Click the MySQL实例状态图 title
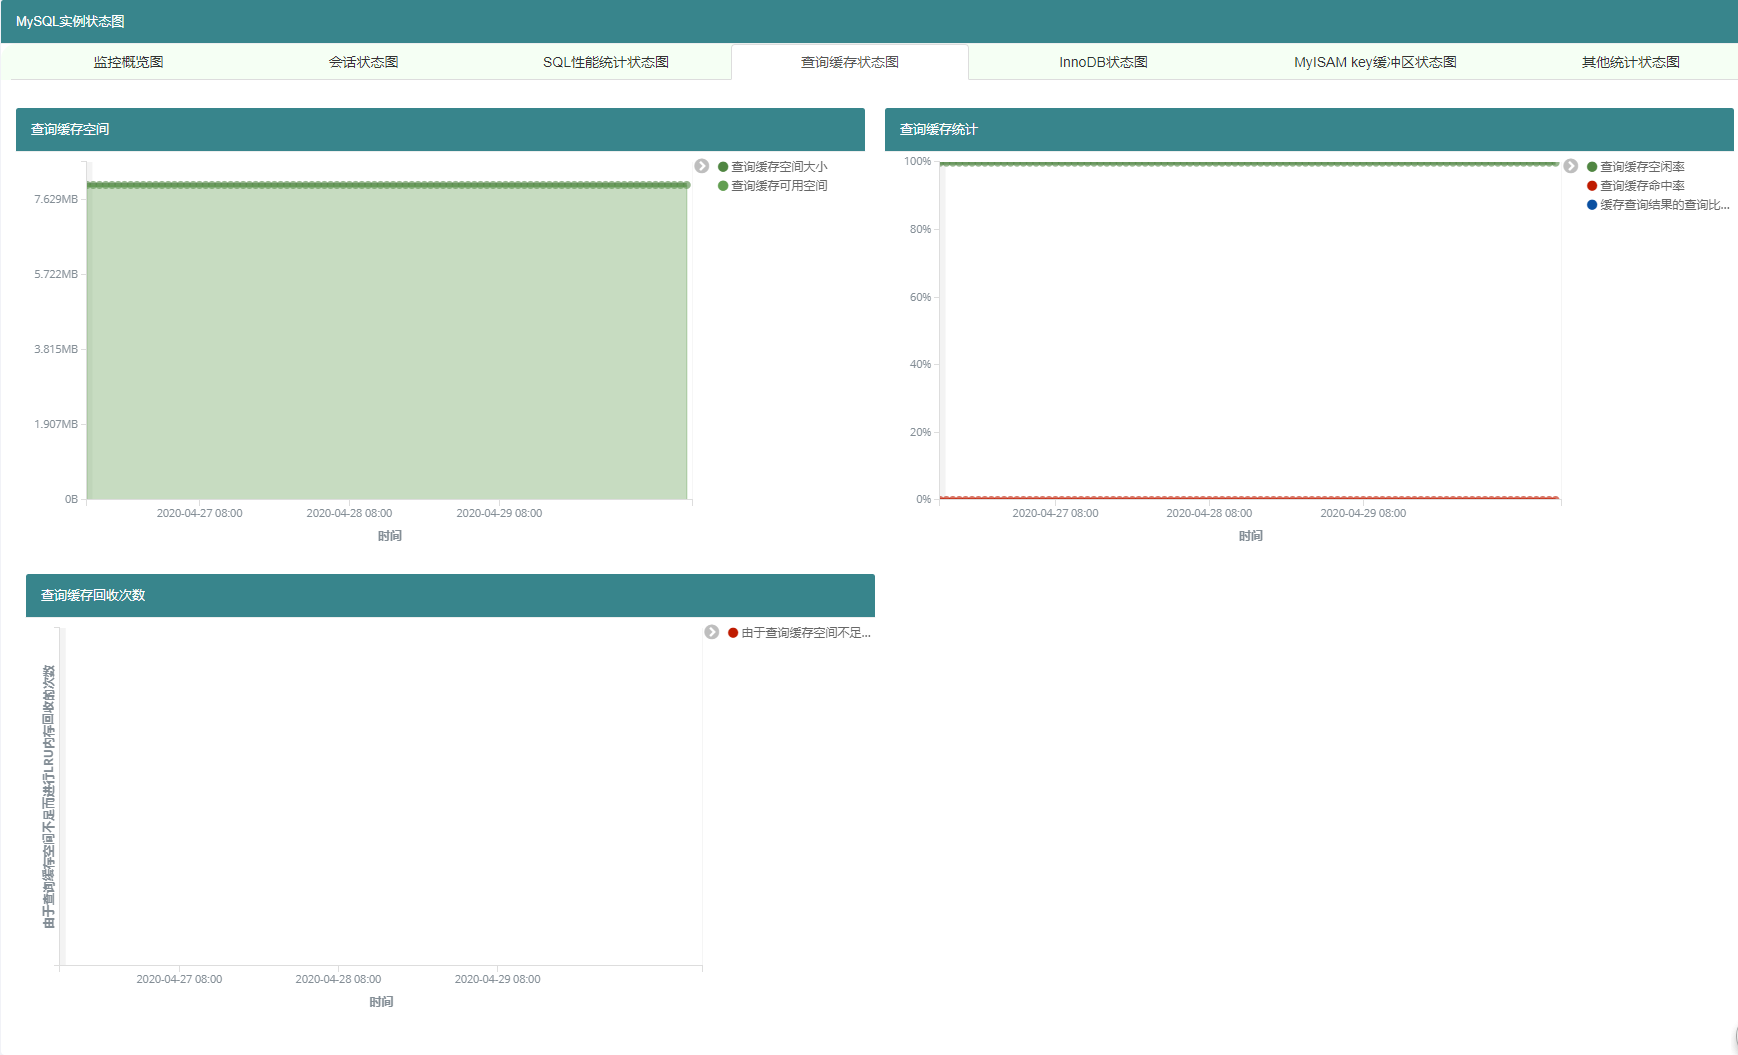 [x=70, y=21]
